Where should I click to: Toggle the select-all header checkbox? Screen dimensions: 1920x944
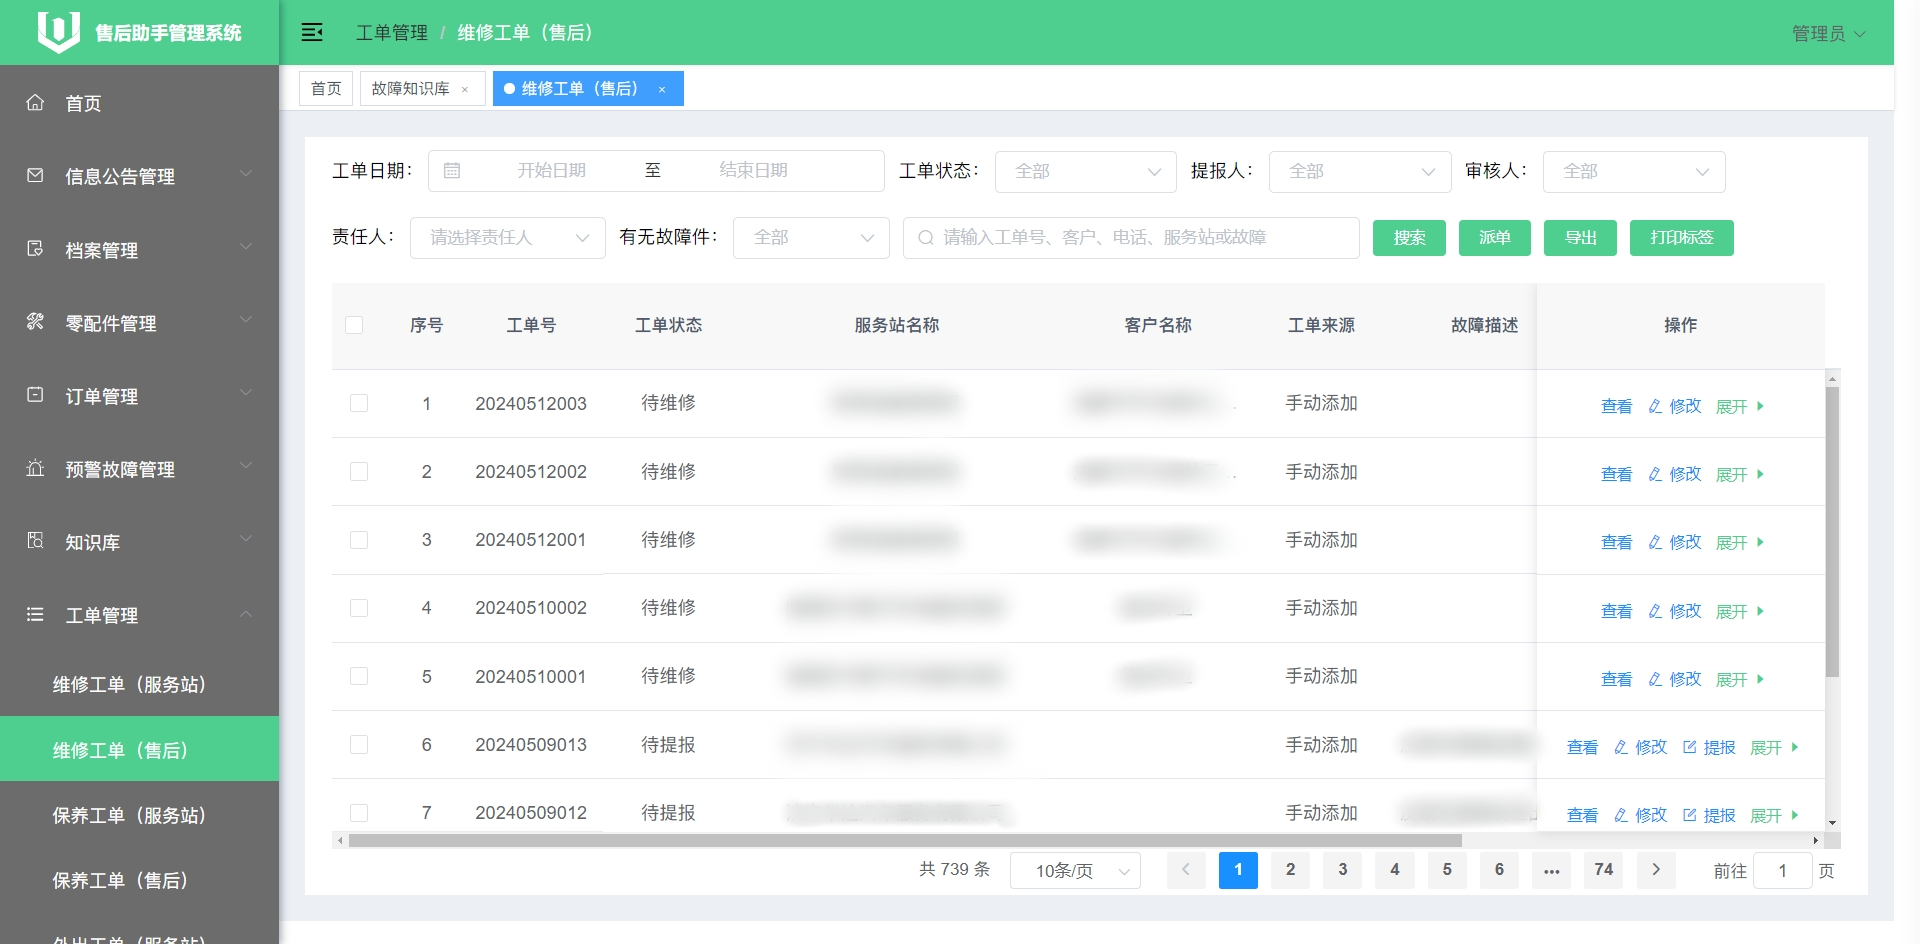(354, 325)
